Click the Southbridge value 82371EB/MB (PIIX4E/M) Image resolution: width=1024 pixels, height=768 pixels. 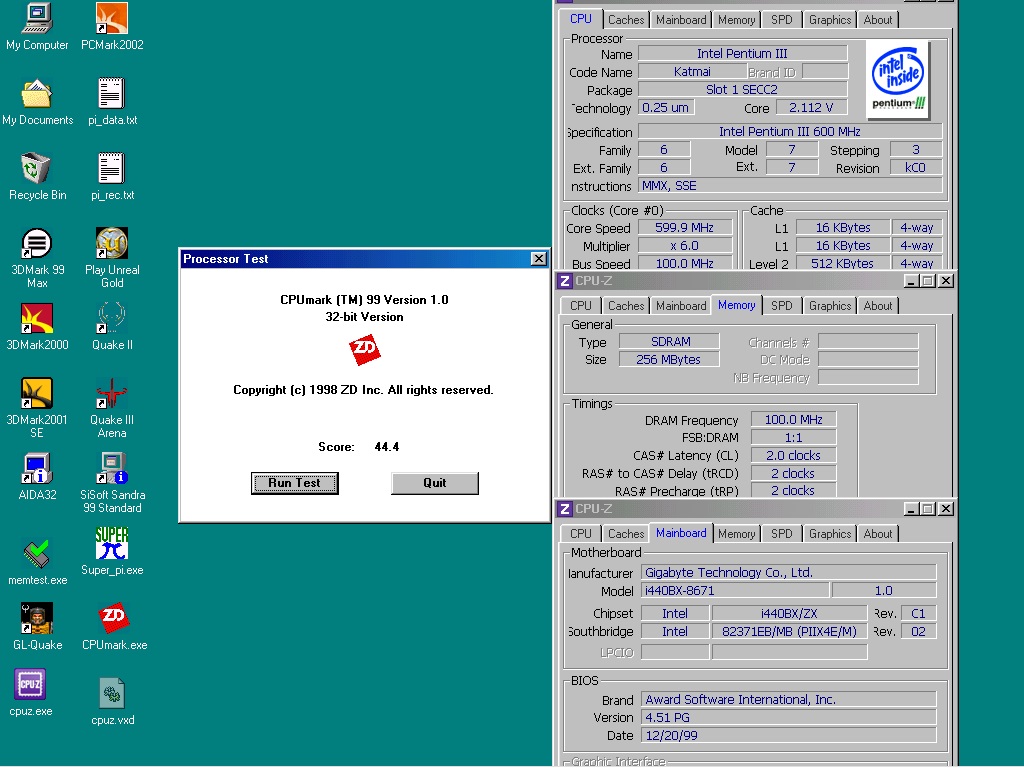click(789, 632)
